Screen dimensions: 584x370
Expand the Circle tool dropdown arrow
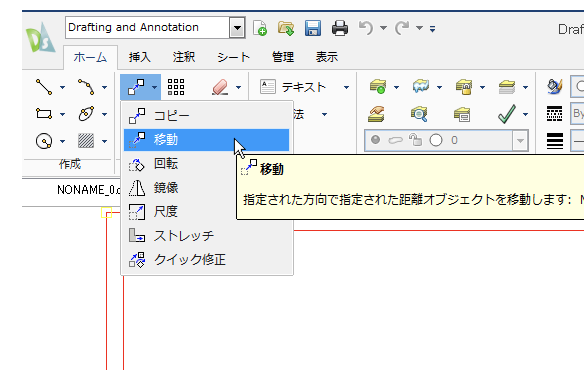click(x=62, y=141)
